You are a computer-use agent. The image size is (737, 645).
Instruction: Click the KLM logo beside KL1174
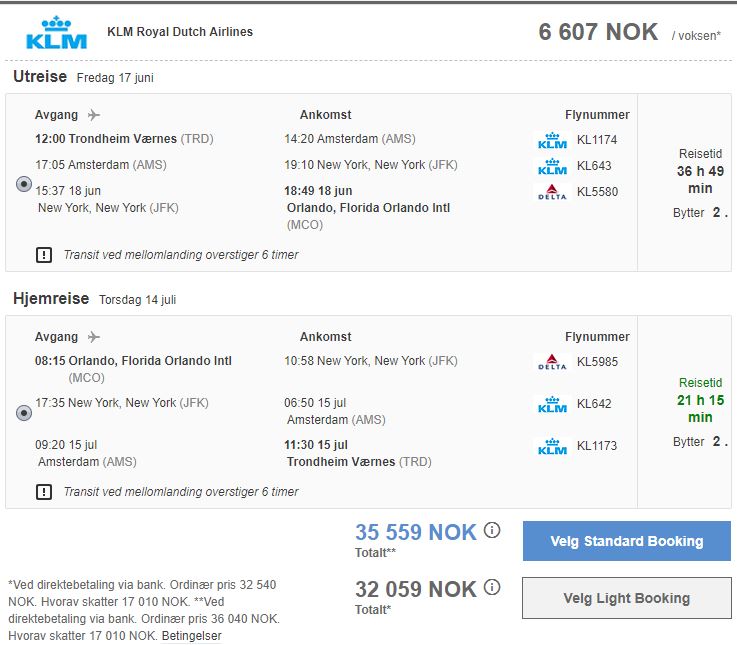coord(552,140)
